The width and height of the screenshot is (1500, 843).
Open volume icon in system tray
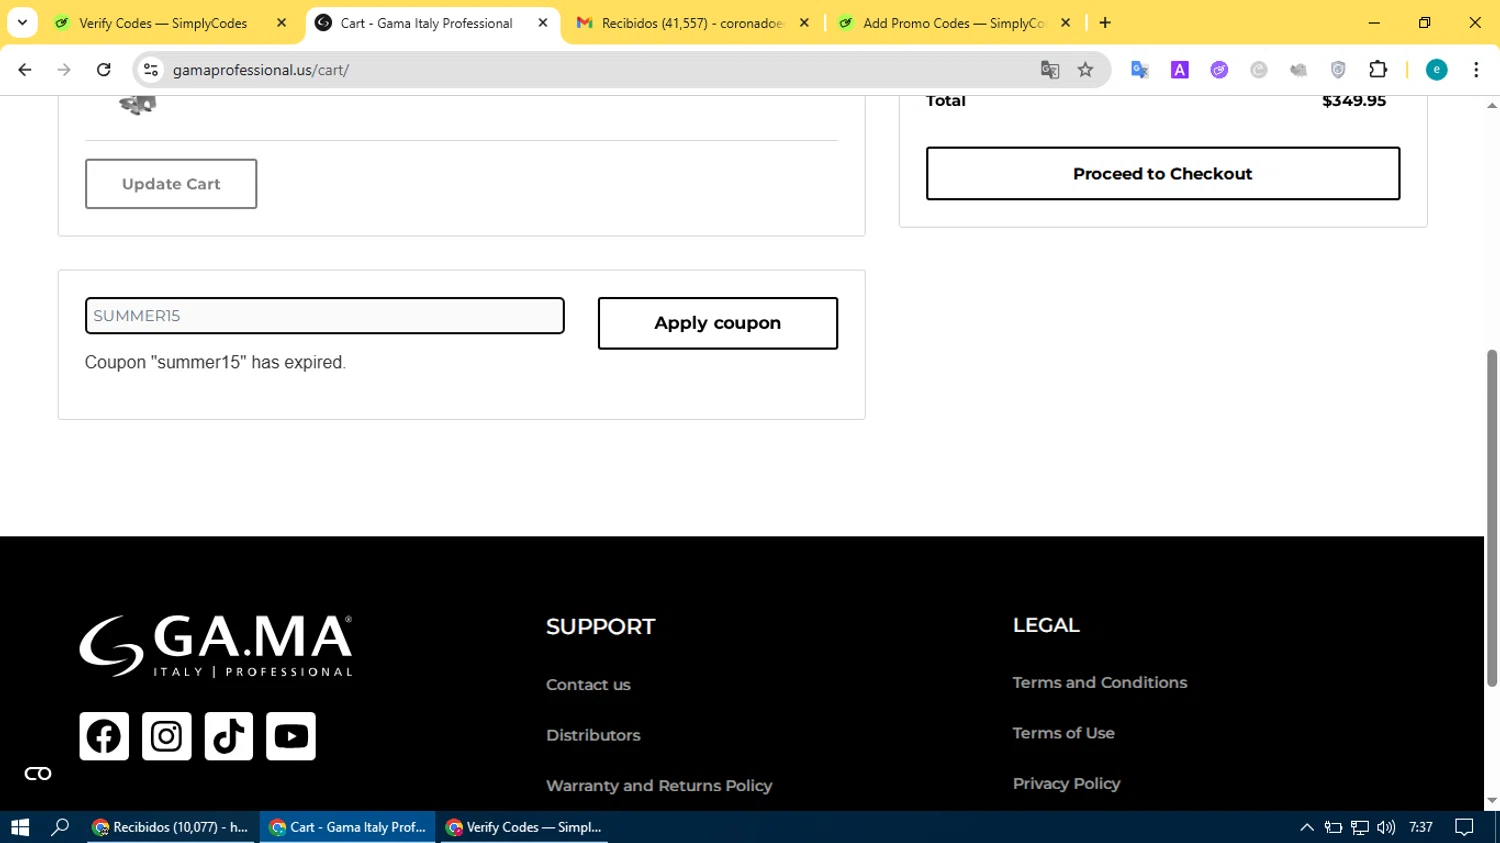click(1386, 827)
